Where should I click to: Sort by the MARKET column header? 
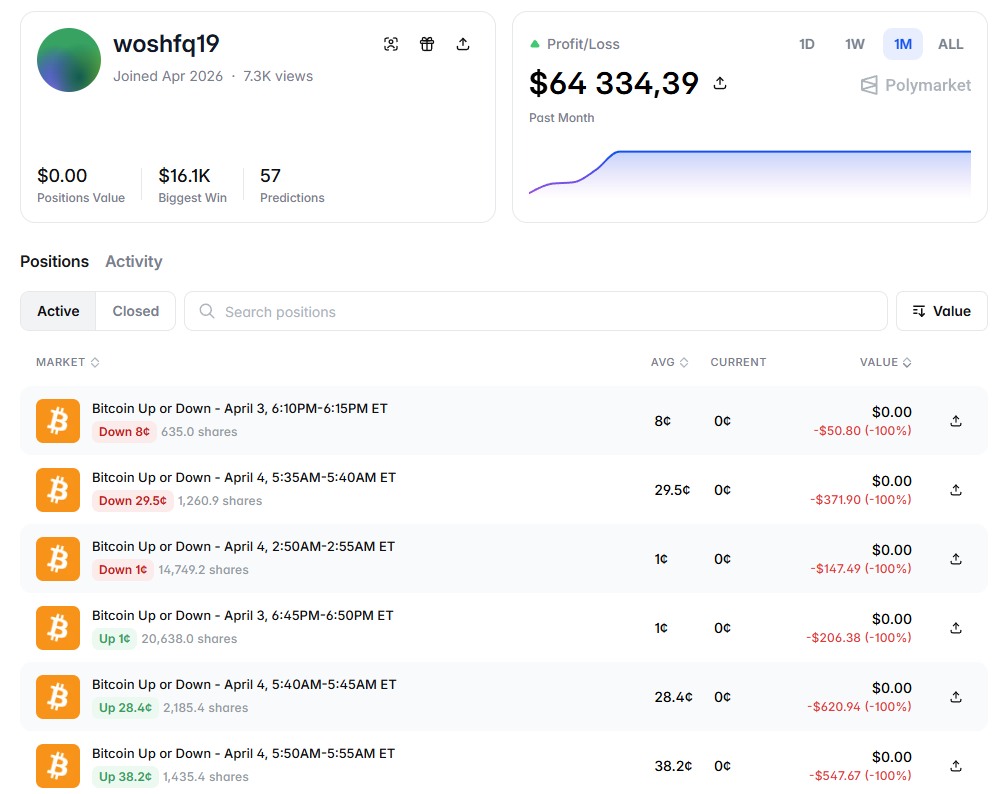coord(67,362)
